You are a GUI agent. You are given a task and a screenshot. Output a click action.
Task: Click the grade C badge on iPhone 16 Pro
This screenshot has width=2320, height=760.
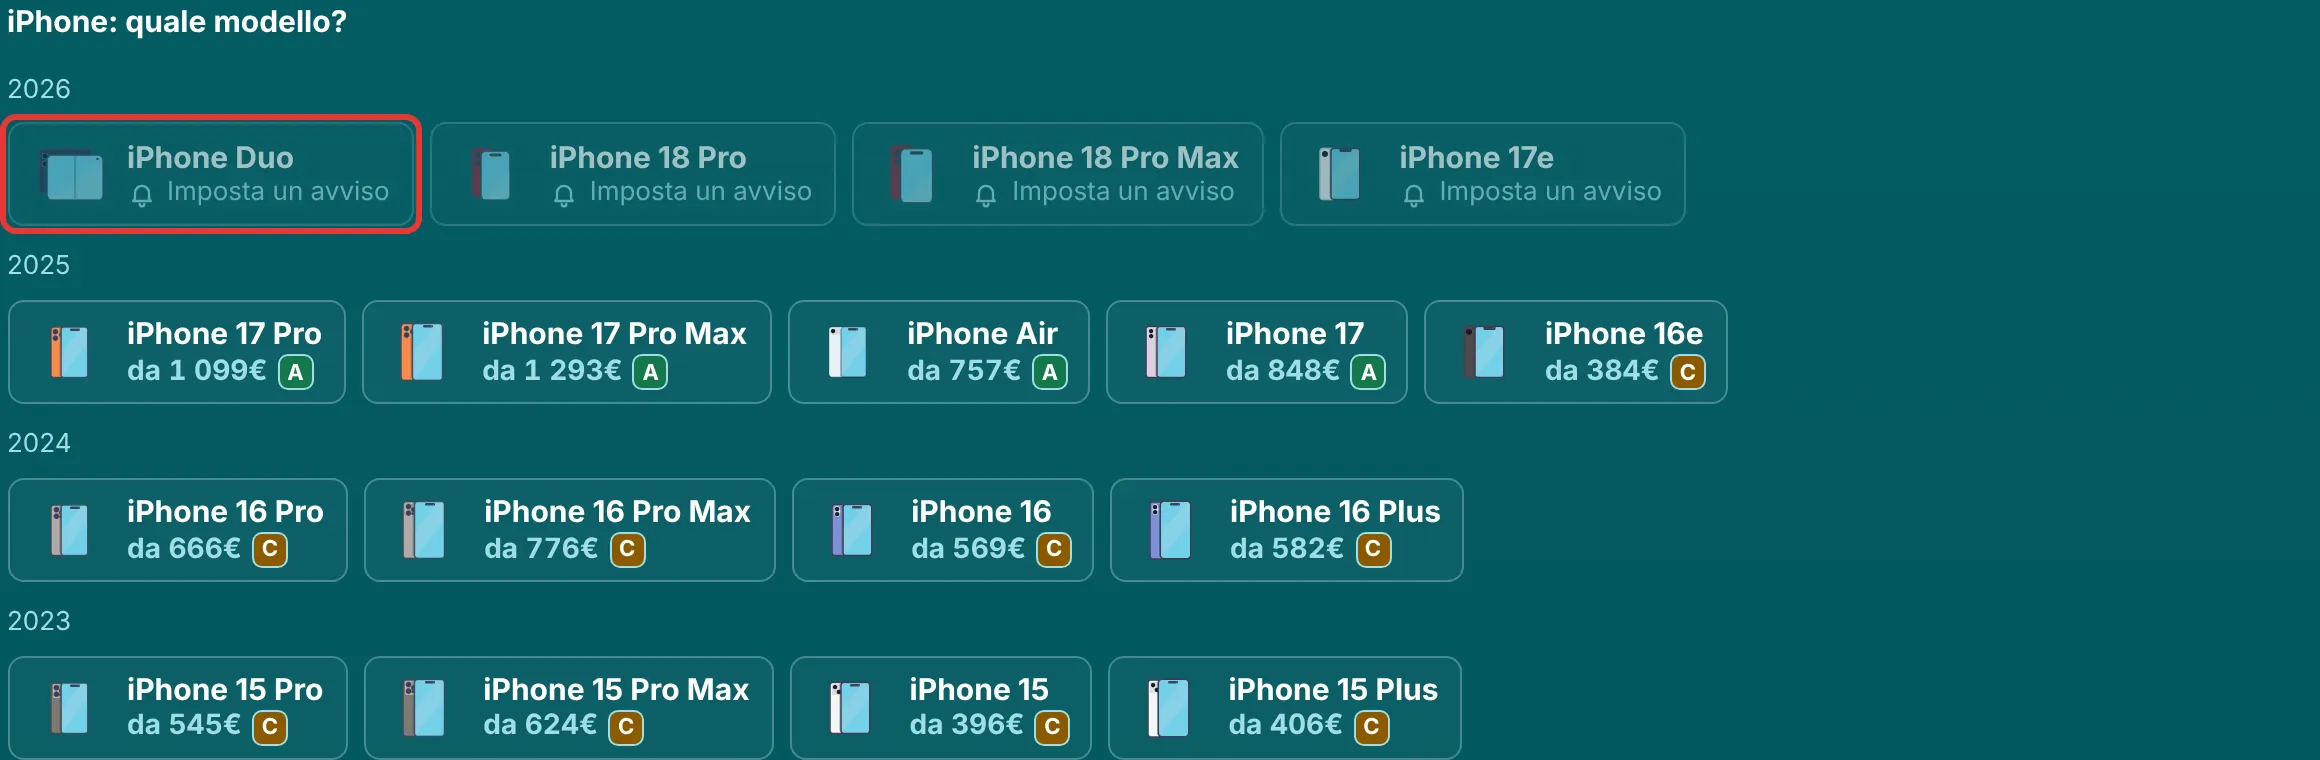270,550
